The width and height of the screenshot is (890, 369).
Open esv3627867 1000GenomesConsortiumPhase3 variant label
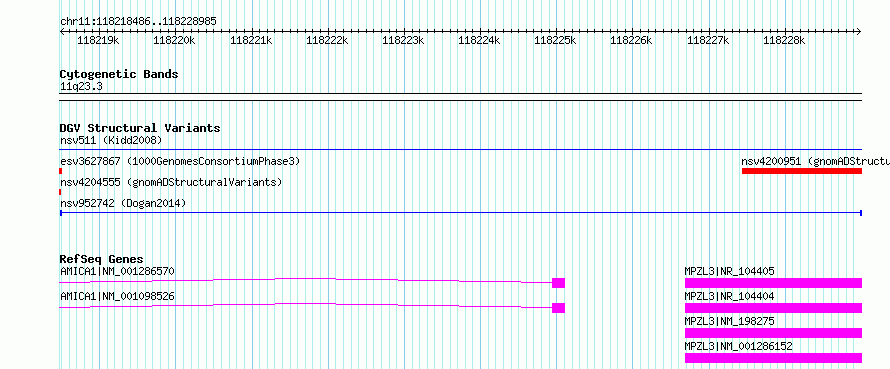(180, 161)
